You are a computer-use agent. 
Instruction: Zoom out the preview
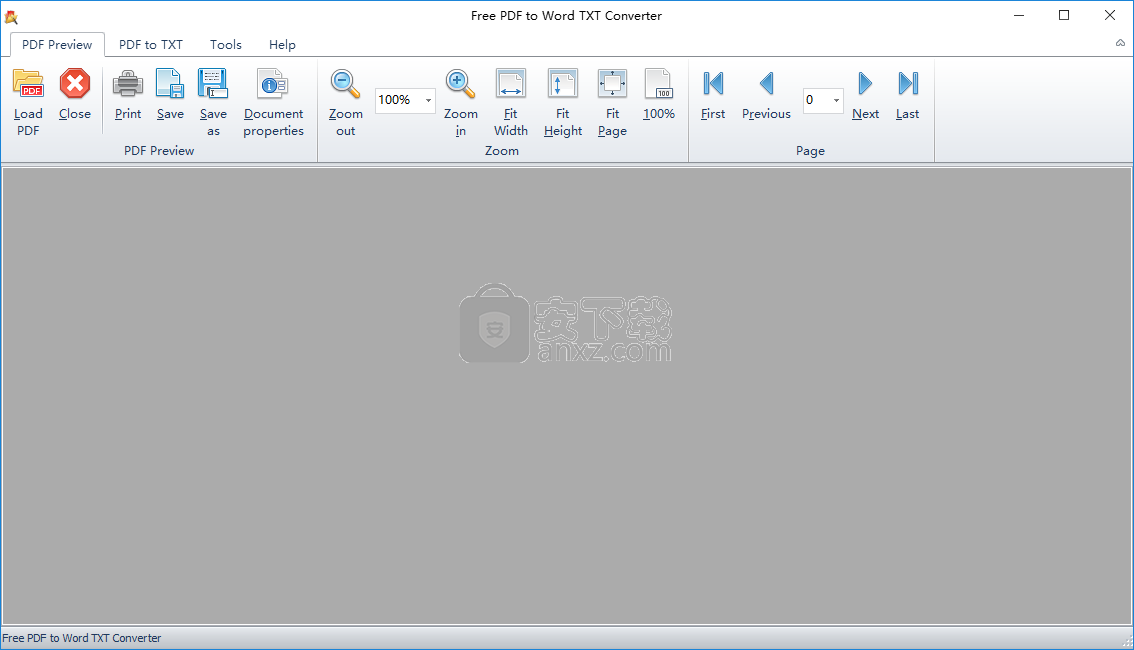coord(346,102)
